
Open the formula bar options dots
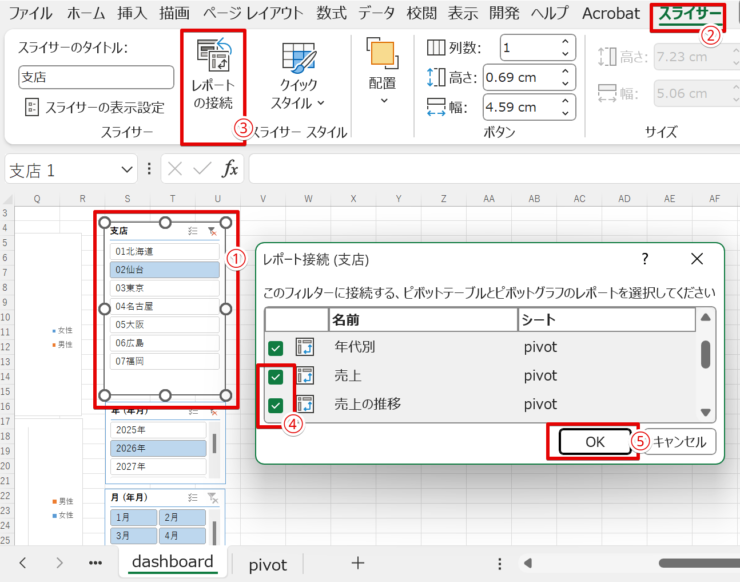coord(149,169)
